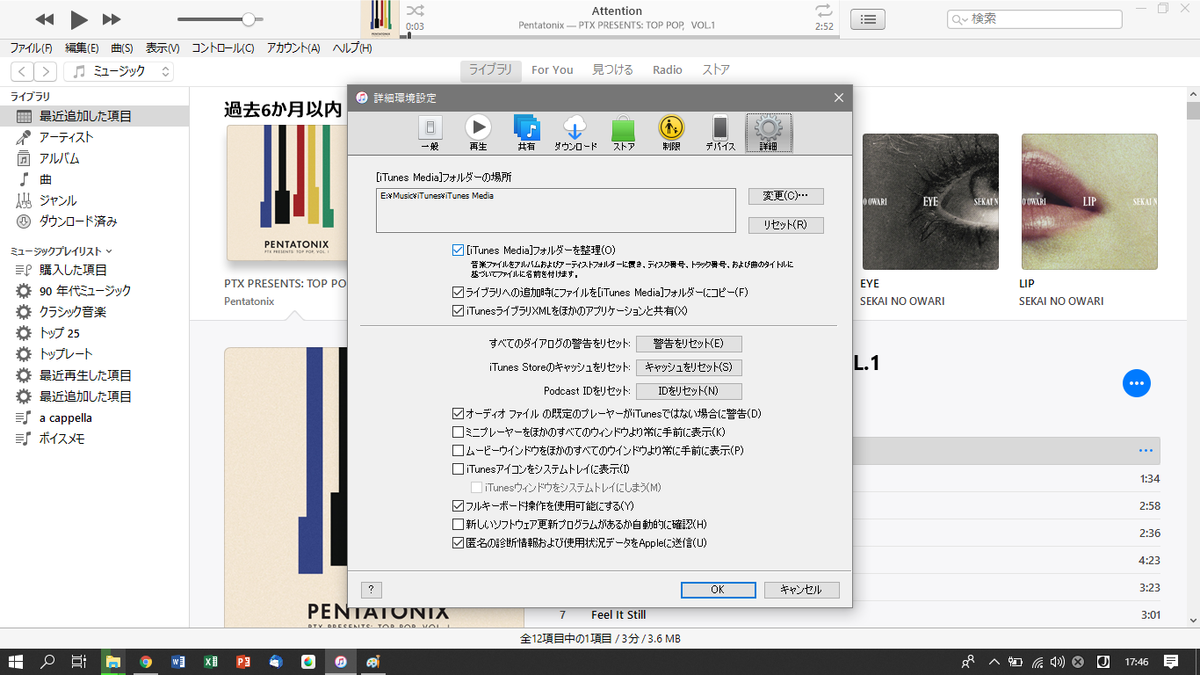Click the previous track rewind button

(x=45, y=19)
